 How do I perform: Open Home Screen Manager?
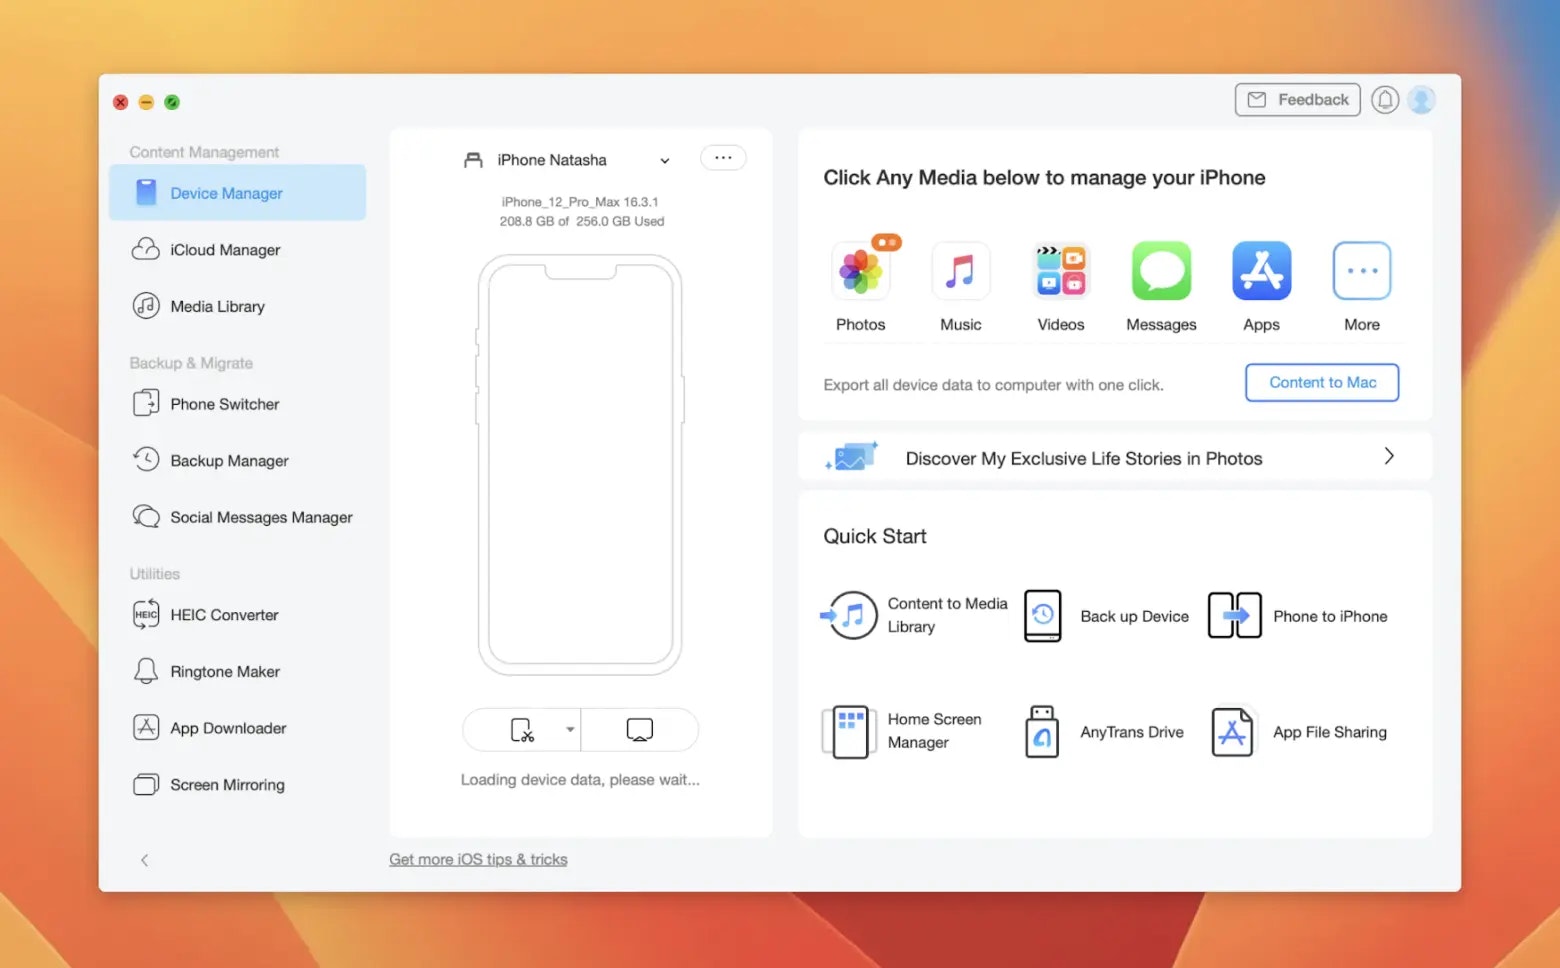coord(902,731)
